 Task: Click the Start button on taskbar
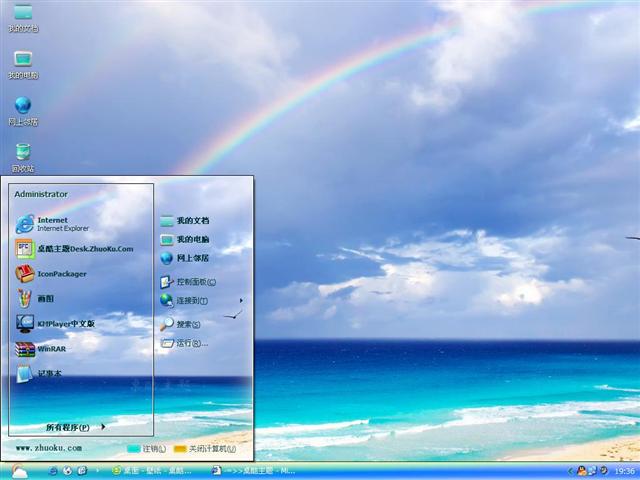click(19, 471)
